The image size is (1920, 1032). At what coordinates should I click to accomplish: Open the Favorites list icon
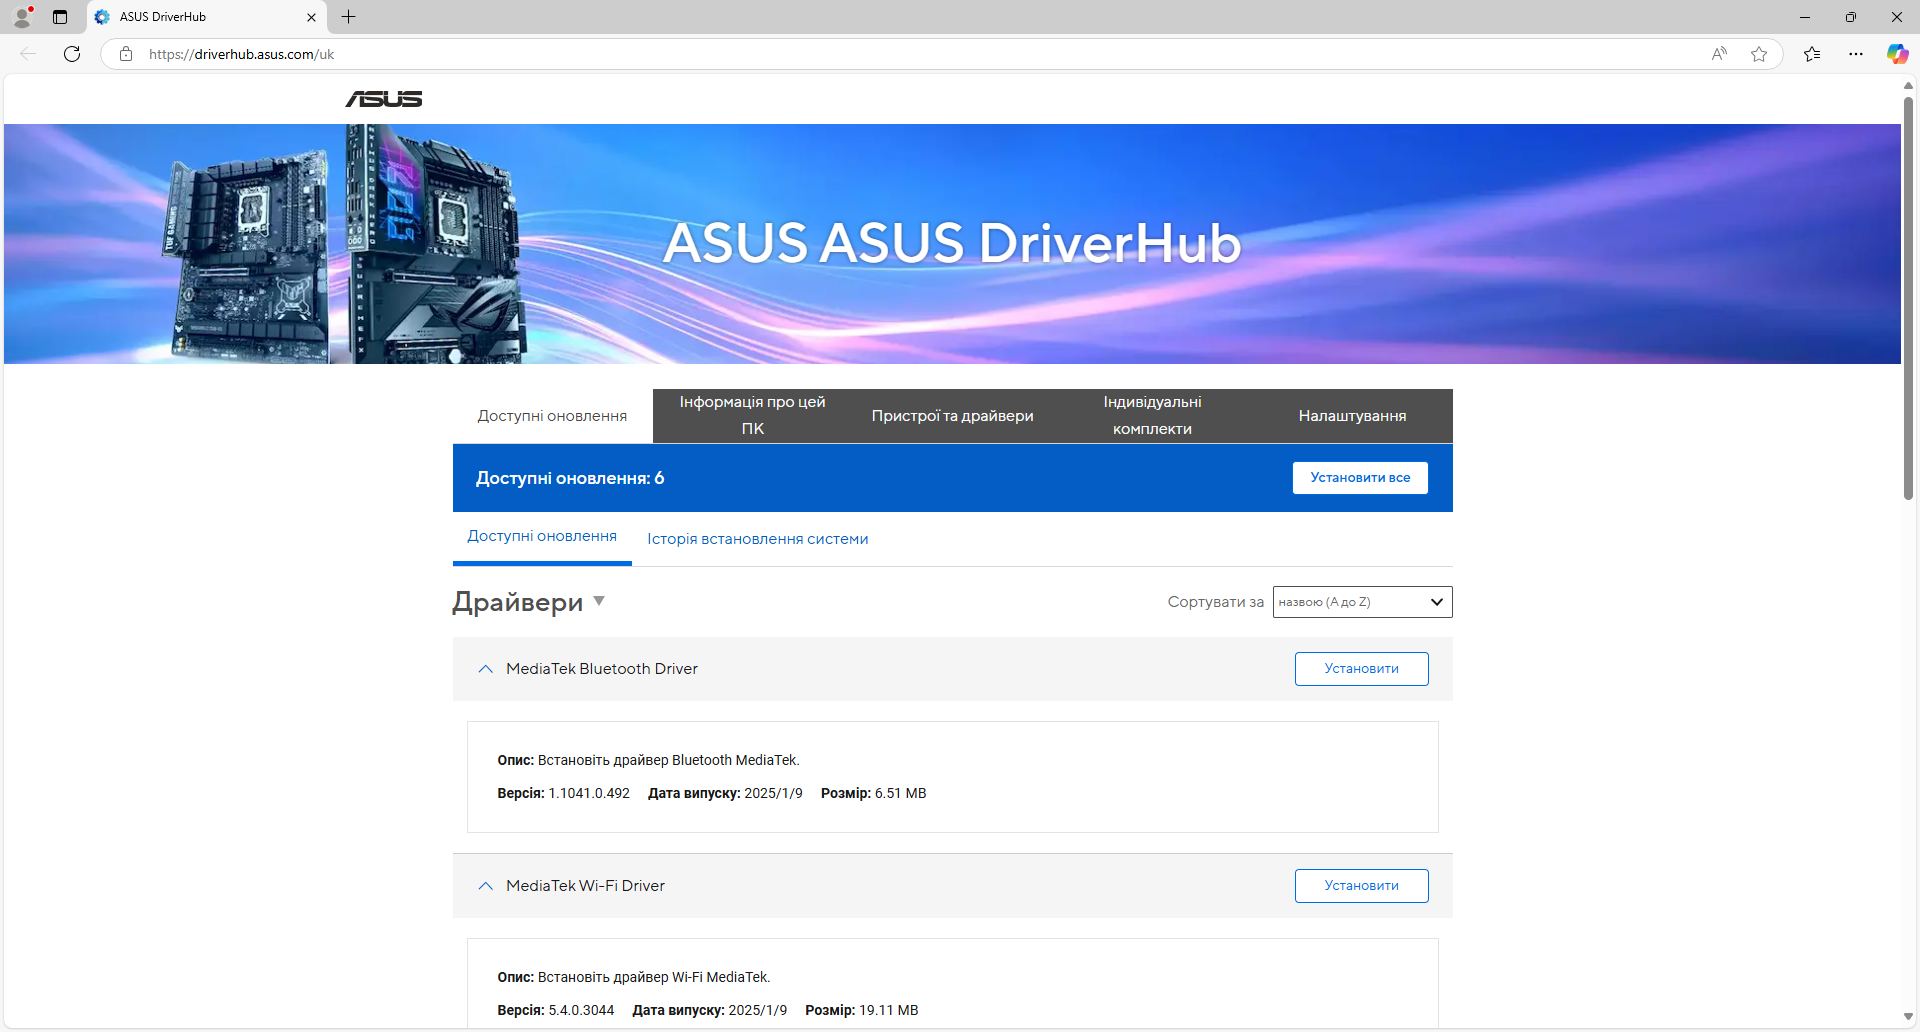pyautogui.click(x=1812, y=54)
